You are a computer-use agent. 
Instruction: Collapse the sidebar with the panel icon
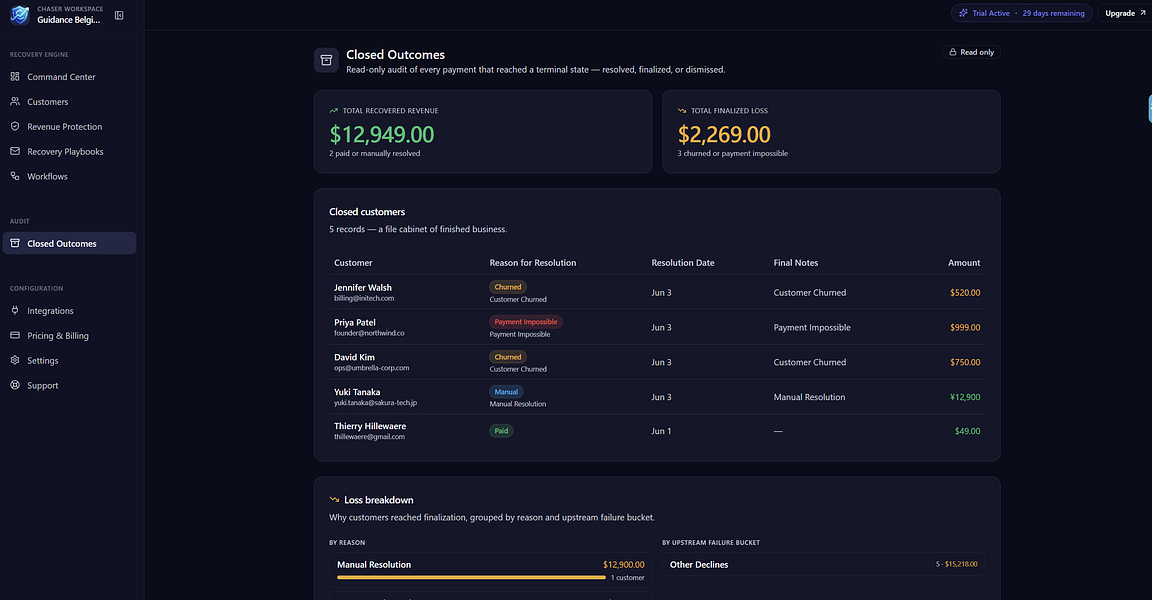click(119, 15)
